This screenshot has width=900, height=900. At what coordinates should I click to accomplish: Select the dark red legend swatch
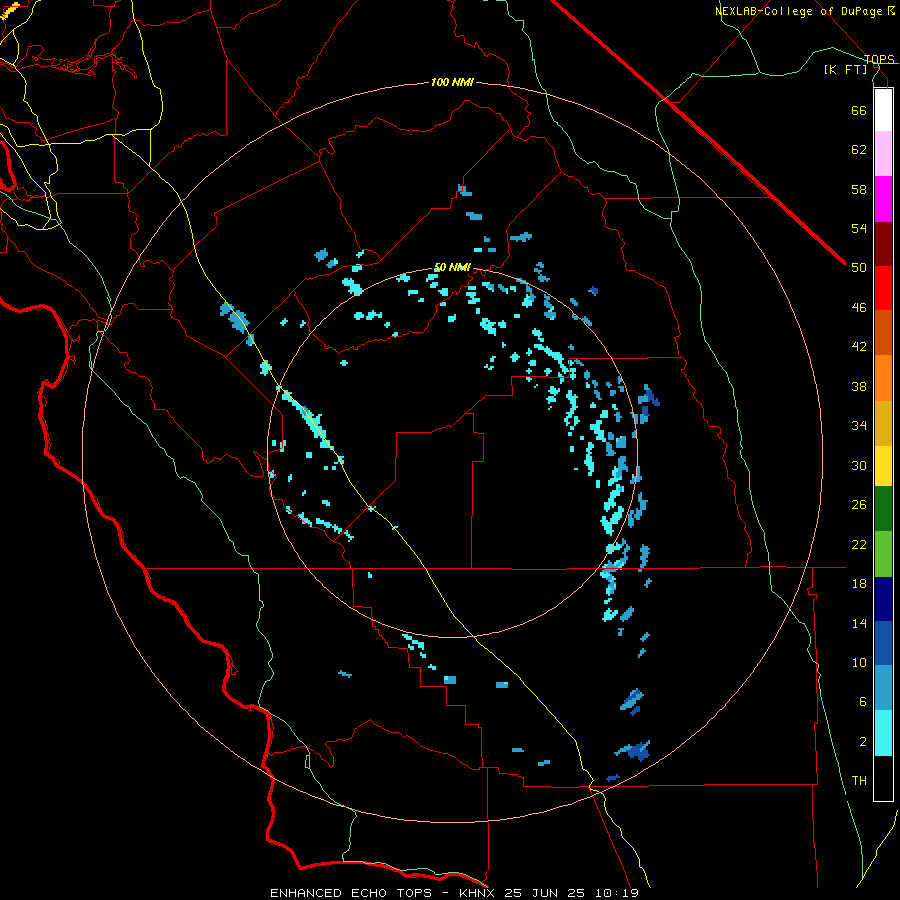(x=883, y=244)
